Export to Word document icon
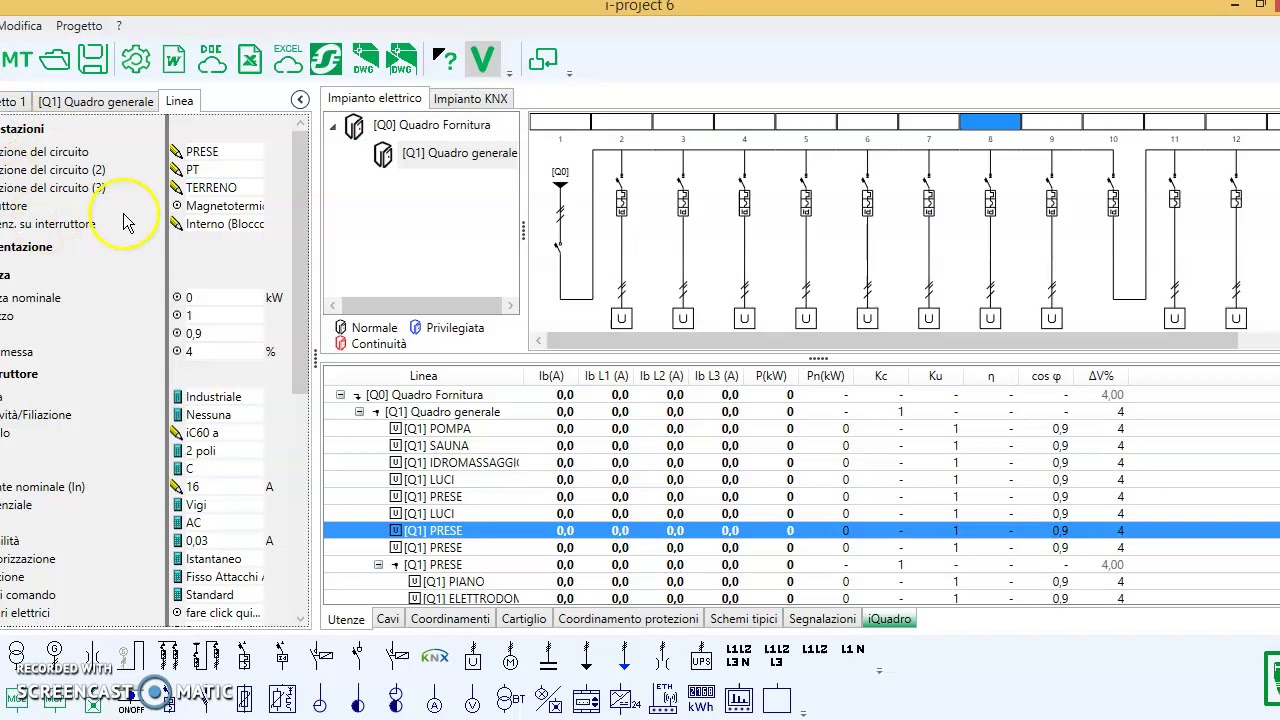This screenshot has height=720, width=1280. (174, 60)
